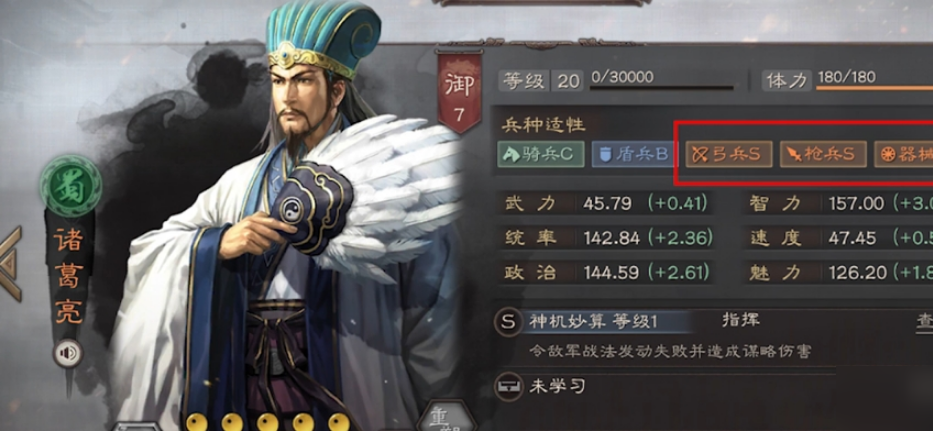Open the unlearned 未学习 skill slot icon
The height and width of the screenshot is (431, 933).
click(508, 386)
